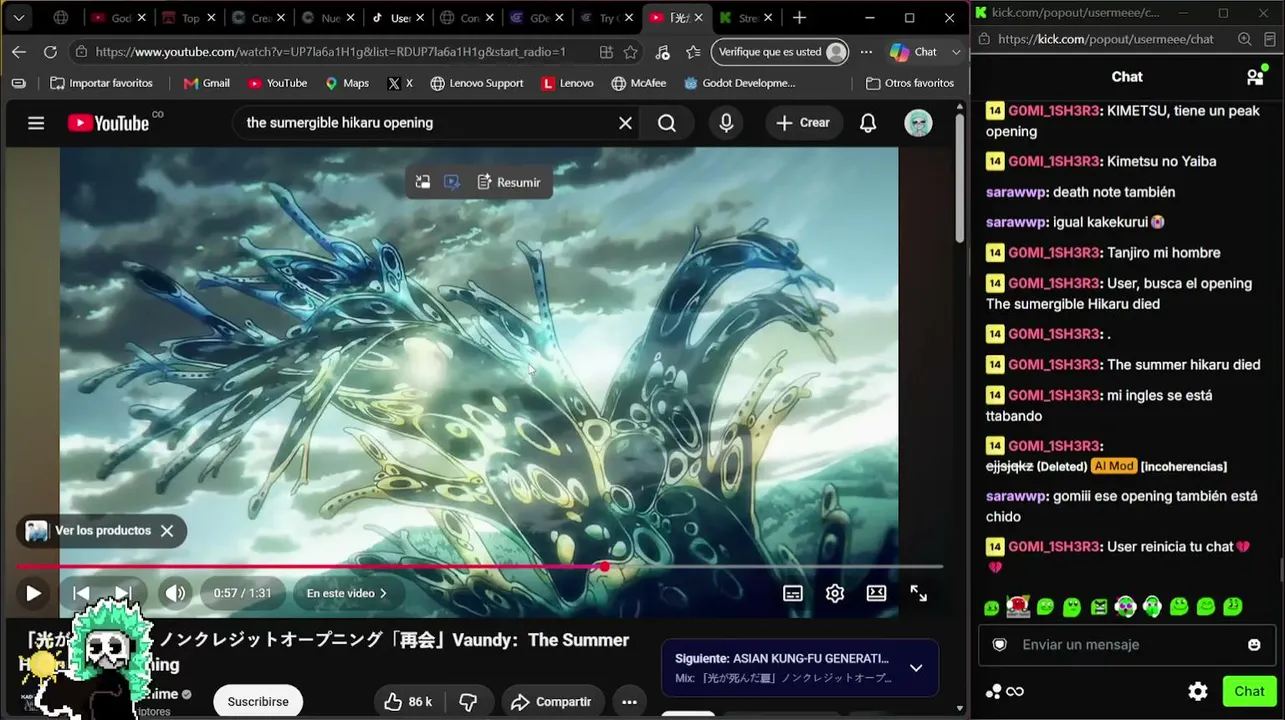Open YouTube notifications bell
Screen dimensions: 1285x720
click(868, 123)
